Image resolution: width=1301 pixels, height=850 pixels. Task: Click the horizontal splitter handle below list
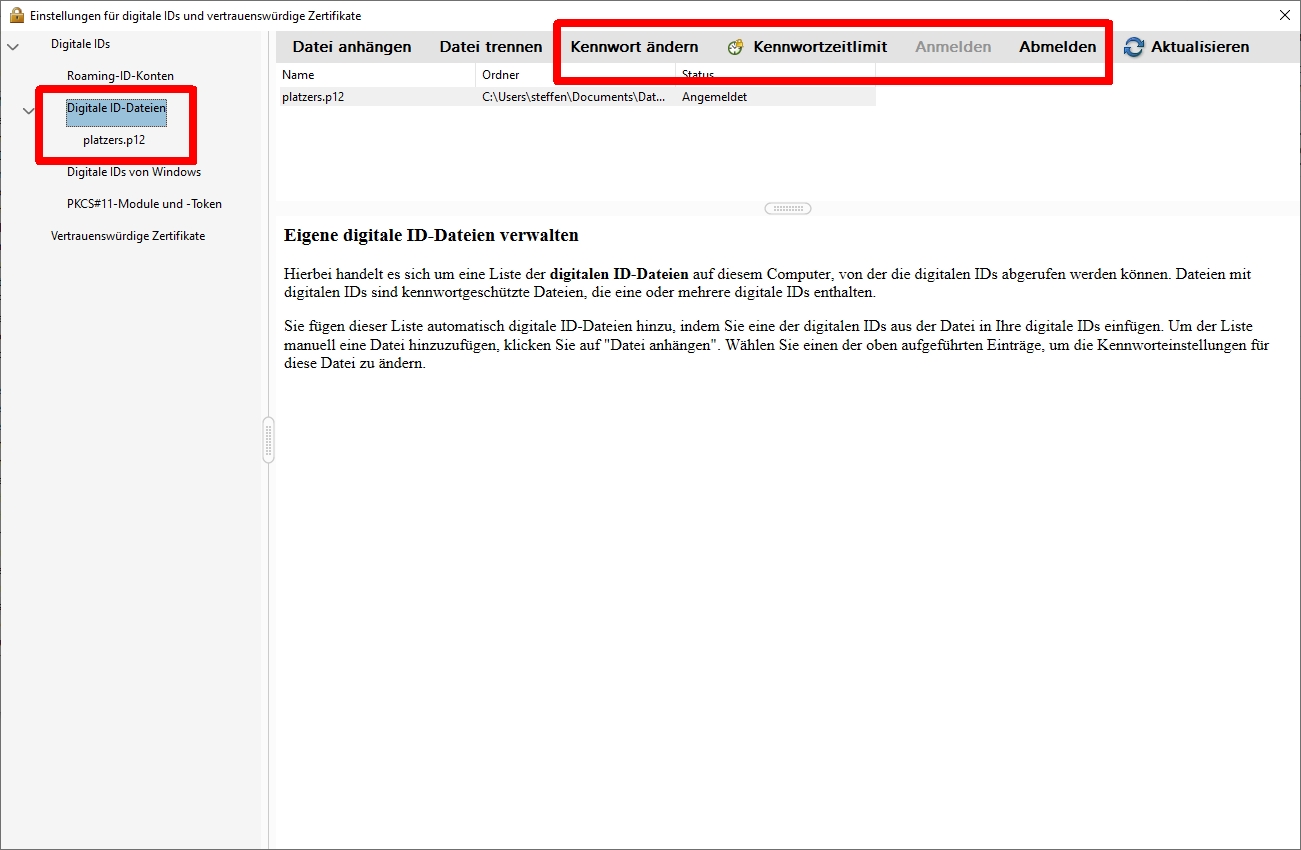(788, 209)
